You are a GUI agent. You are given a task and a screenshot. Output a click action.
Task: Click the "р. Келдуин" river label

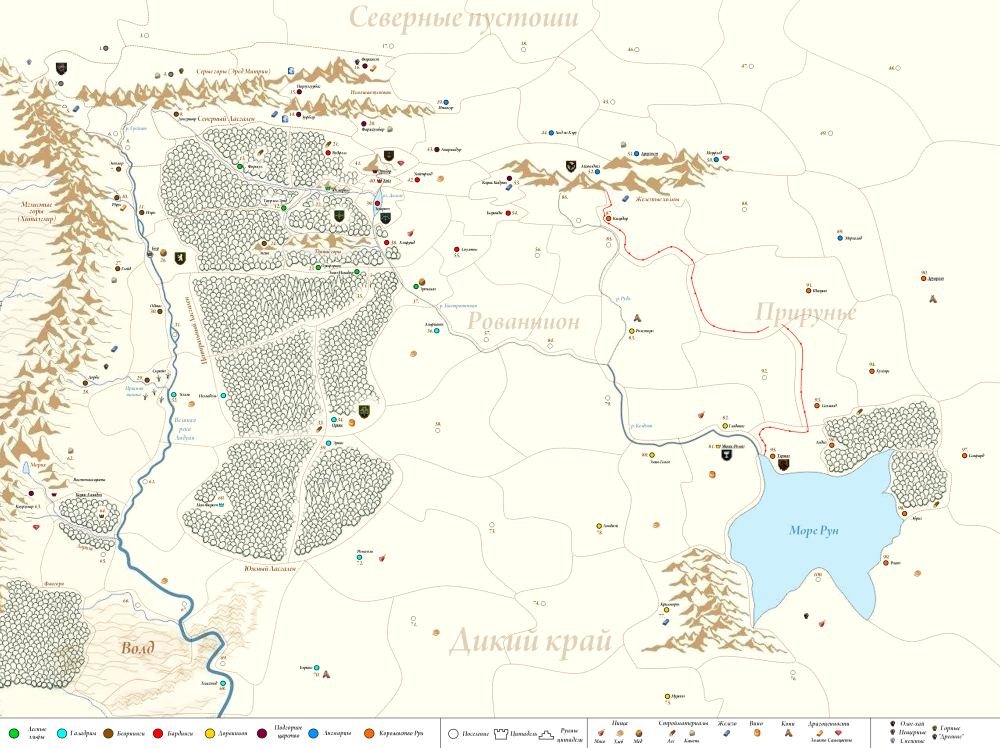coord(642,425)
